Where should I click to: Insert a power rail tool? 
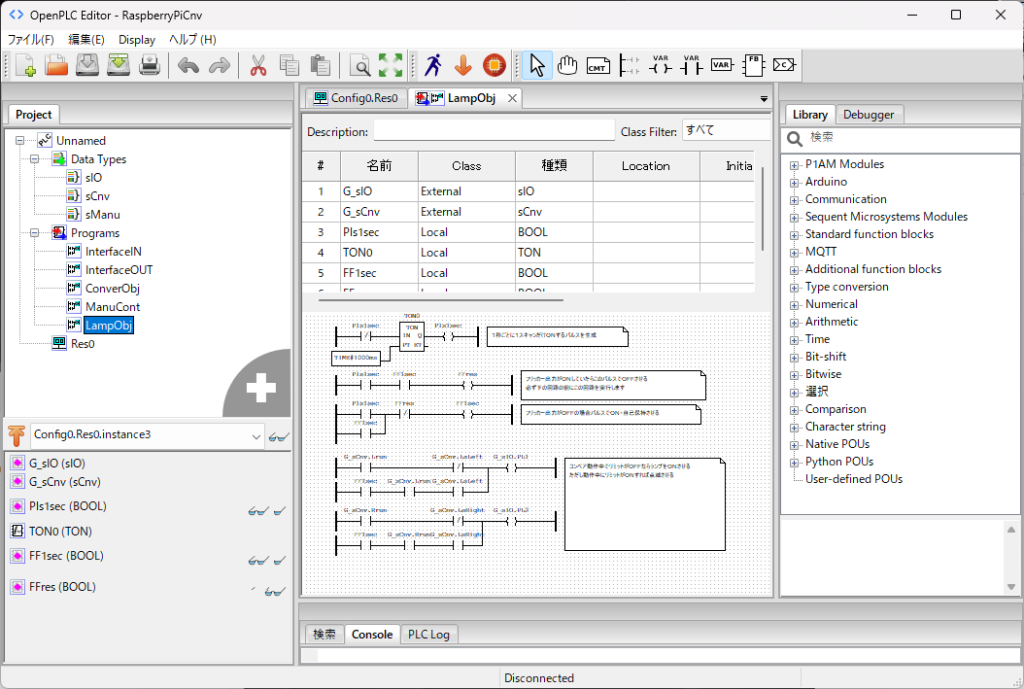[630, 65]
